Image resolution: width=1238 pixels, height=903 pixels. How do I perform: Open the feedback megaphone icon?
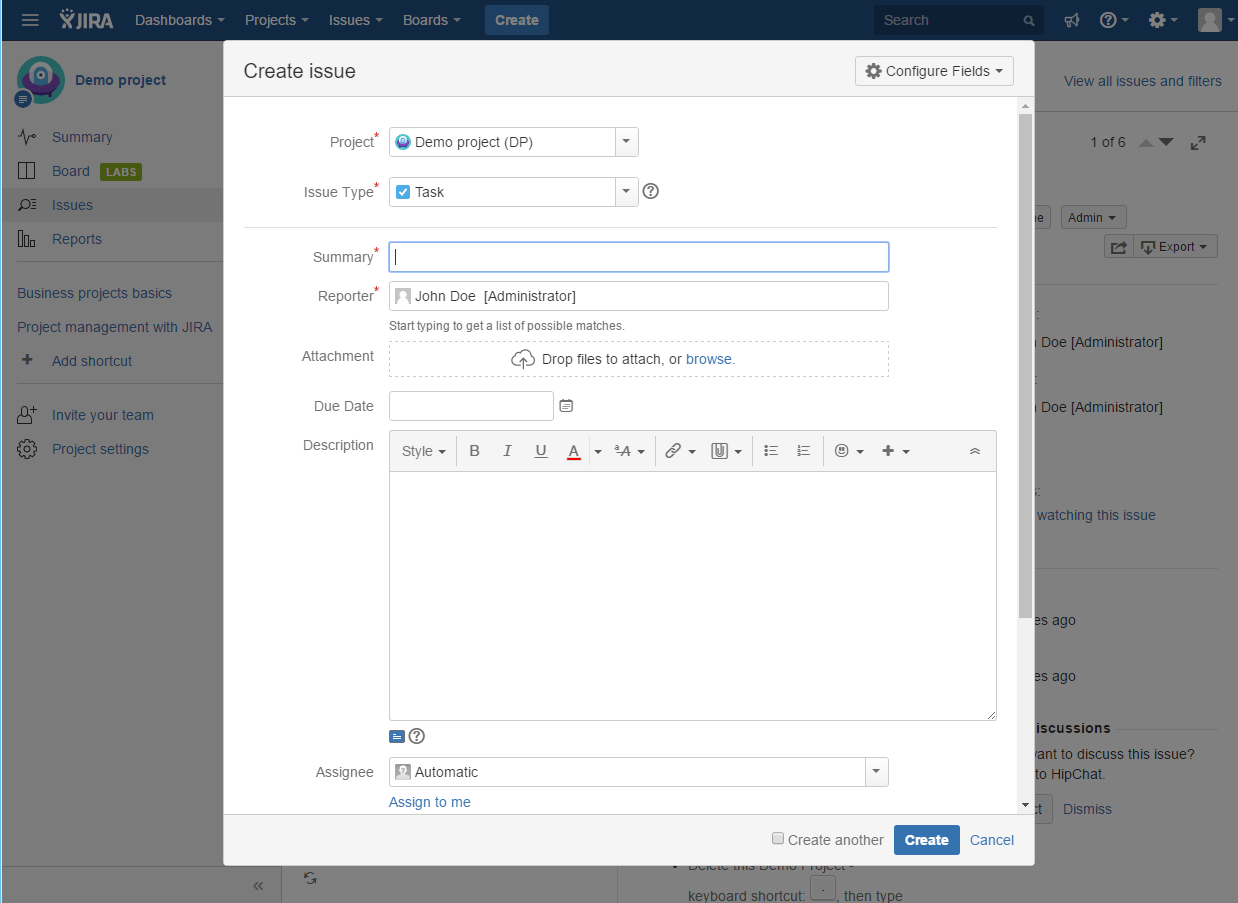[1072, 20]
